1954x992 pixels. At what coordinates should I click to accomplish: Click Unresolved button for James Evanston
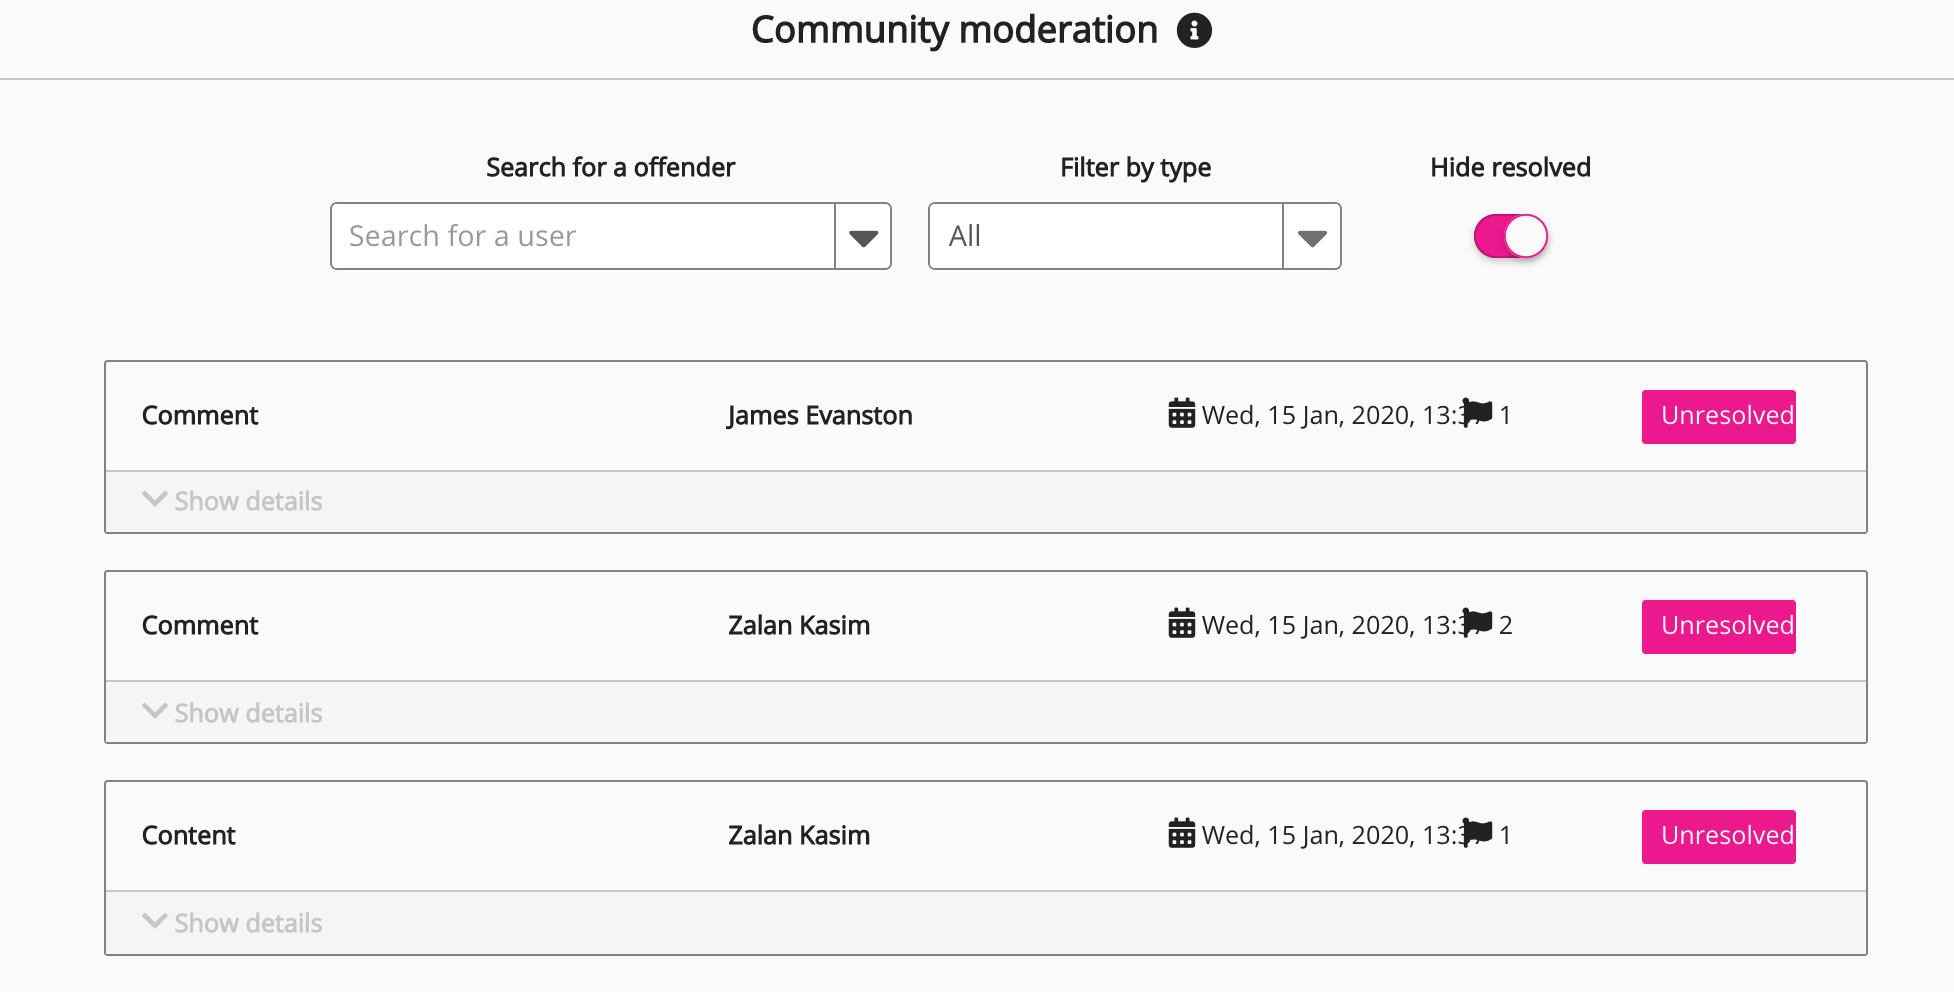coord(1718,416)
